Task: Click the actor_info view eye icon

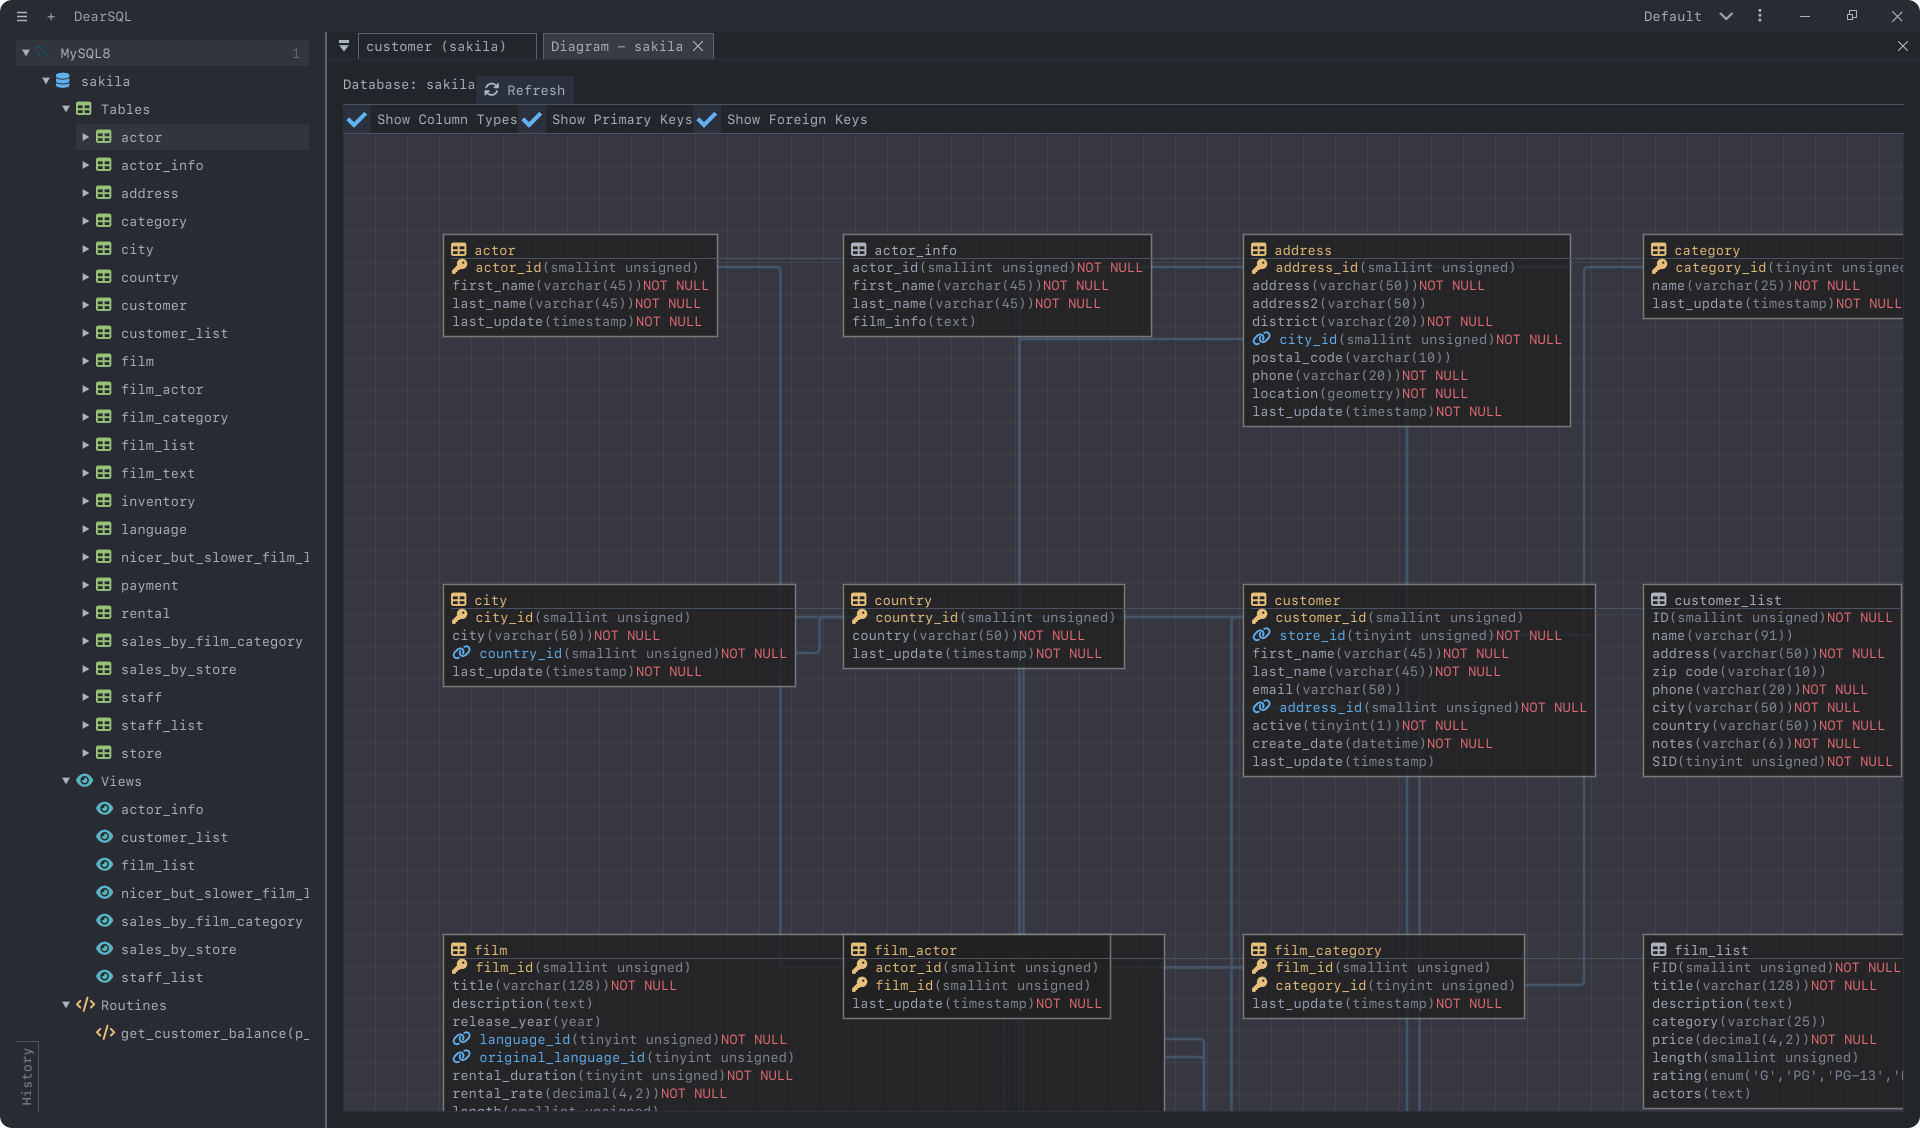Action: click(x=104, y=809)
